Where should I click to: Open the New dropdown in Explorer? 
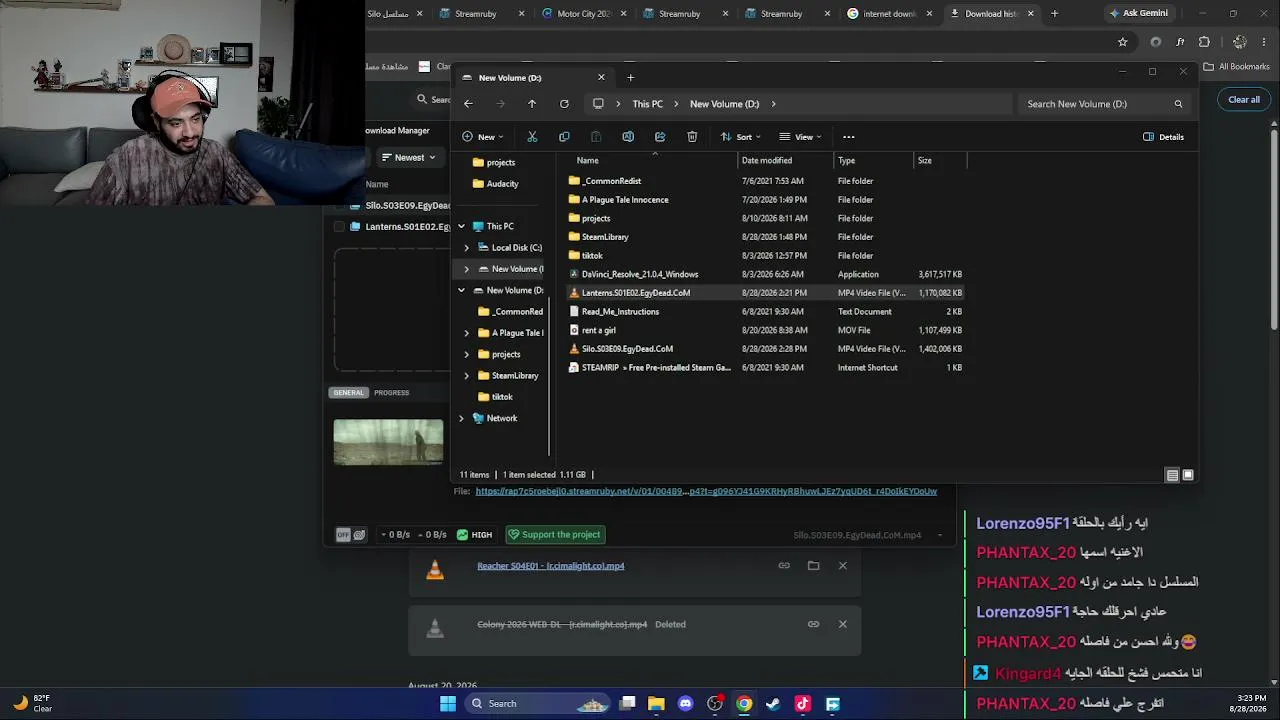coord(483,137)
